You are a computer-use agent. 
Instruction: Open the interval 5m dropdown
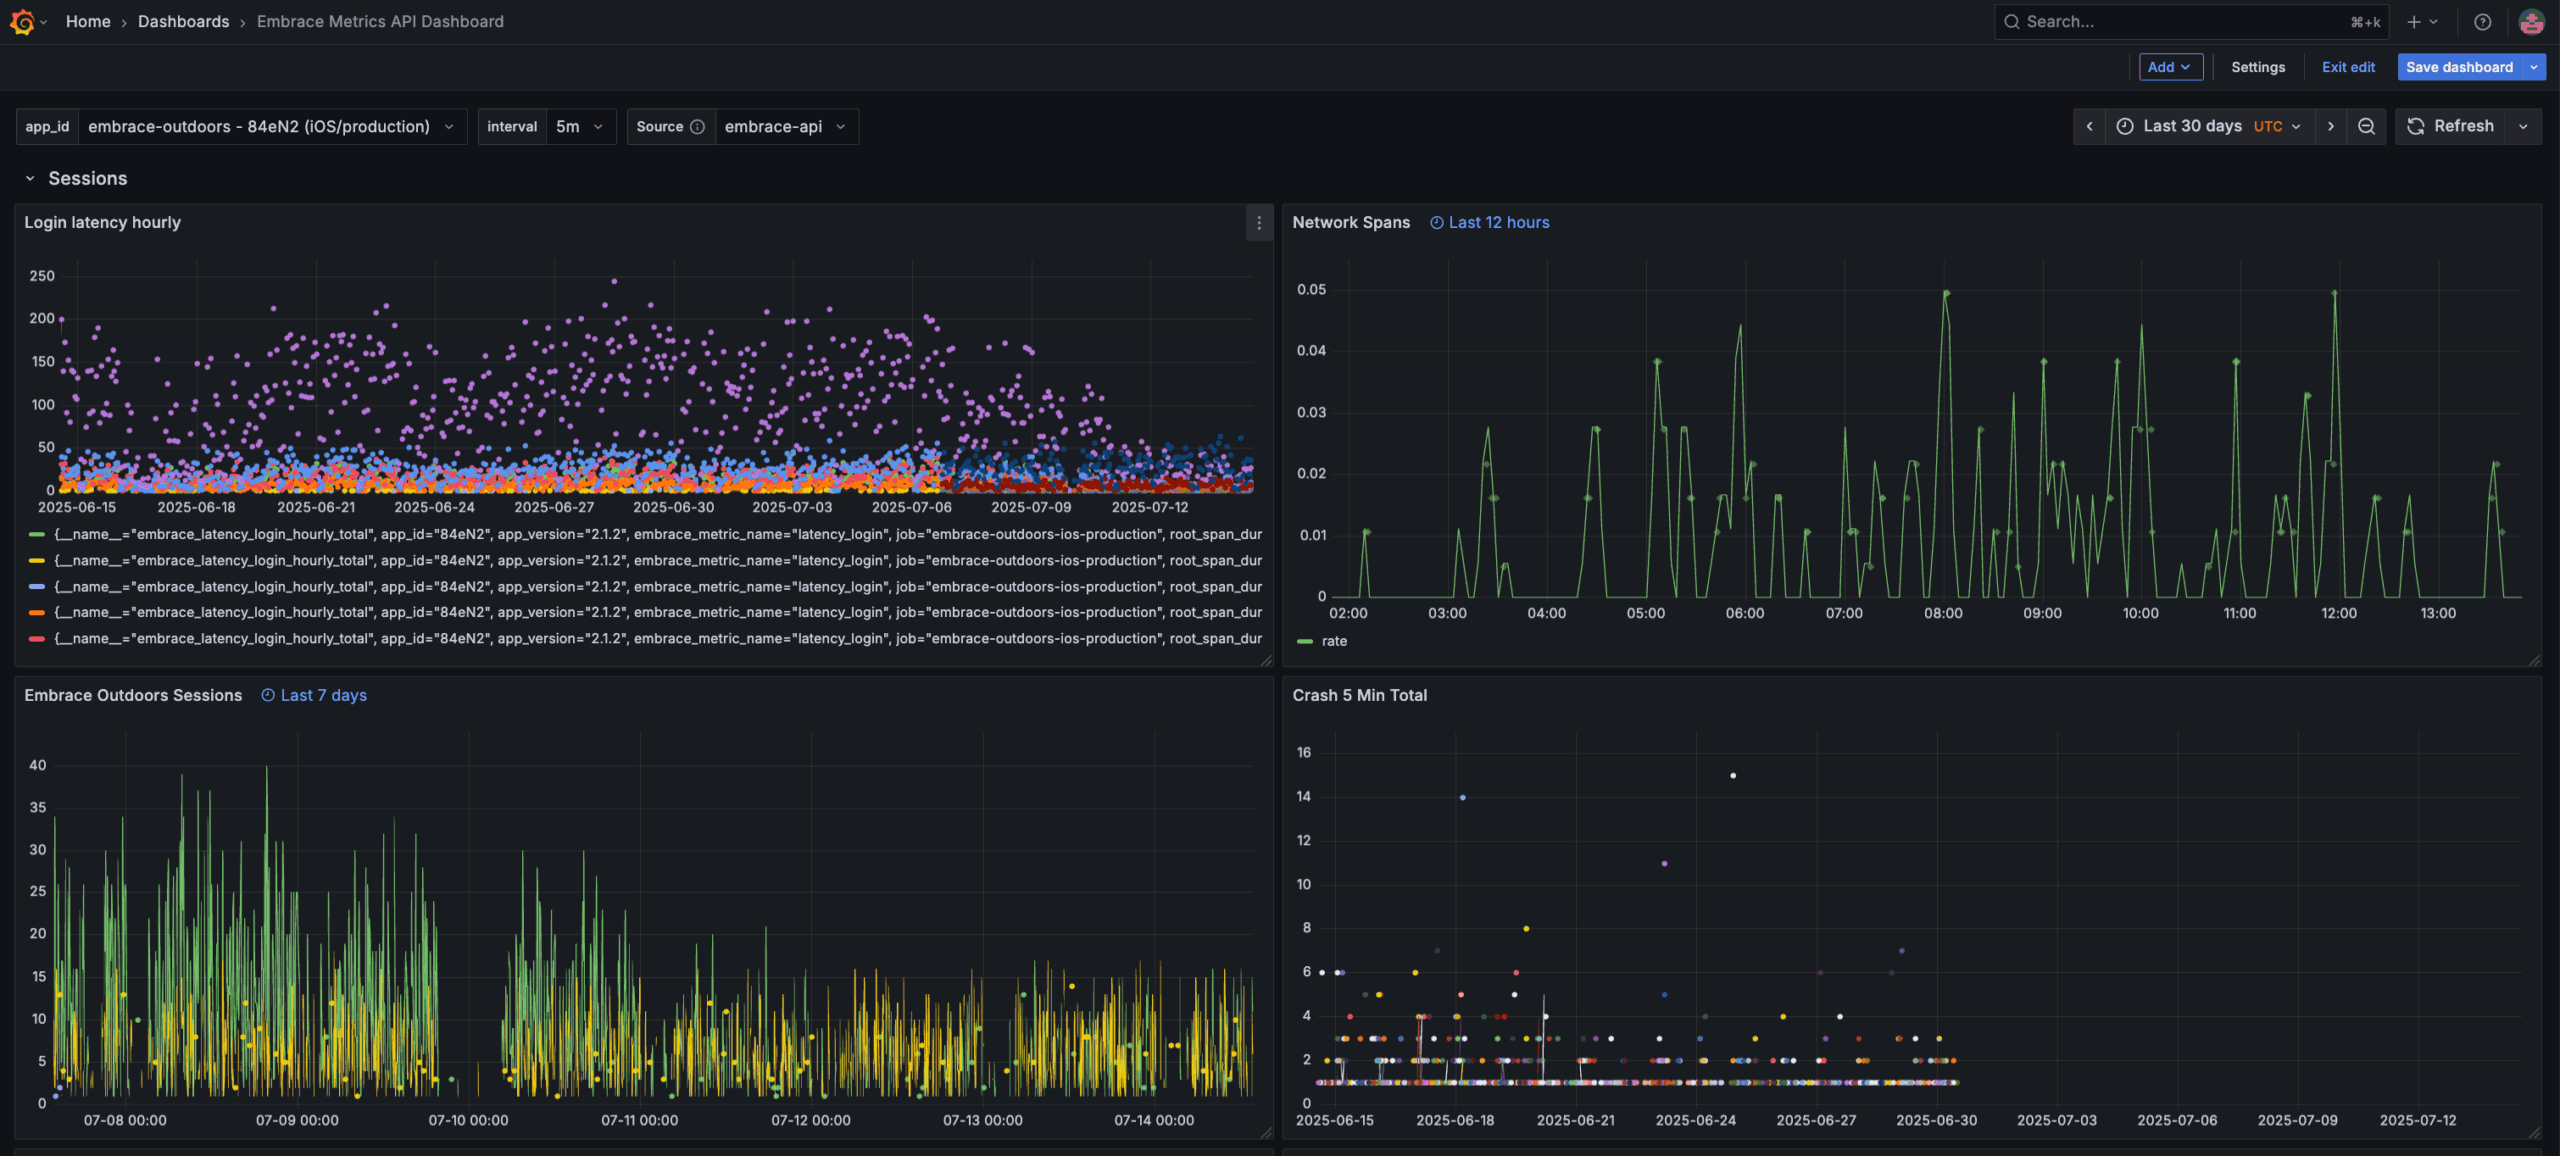tap(581, 127)
